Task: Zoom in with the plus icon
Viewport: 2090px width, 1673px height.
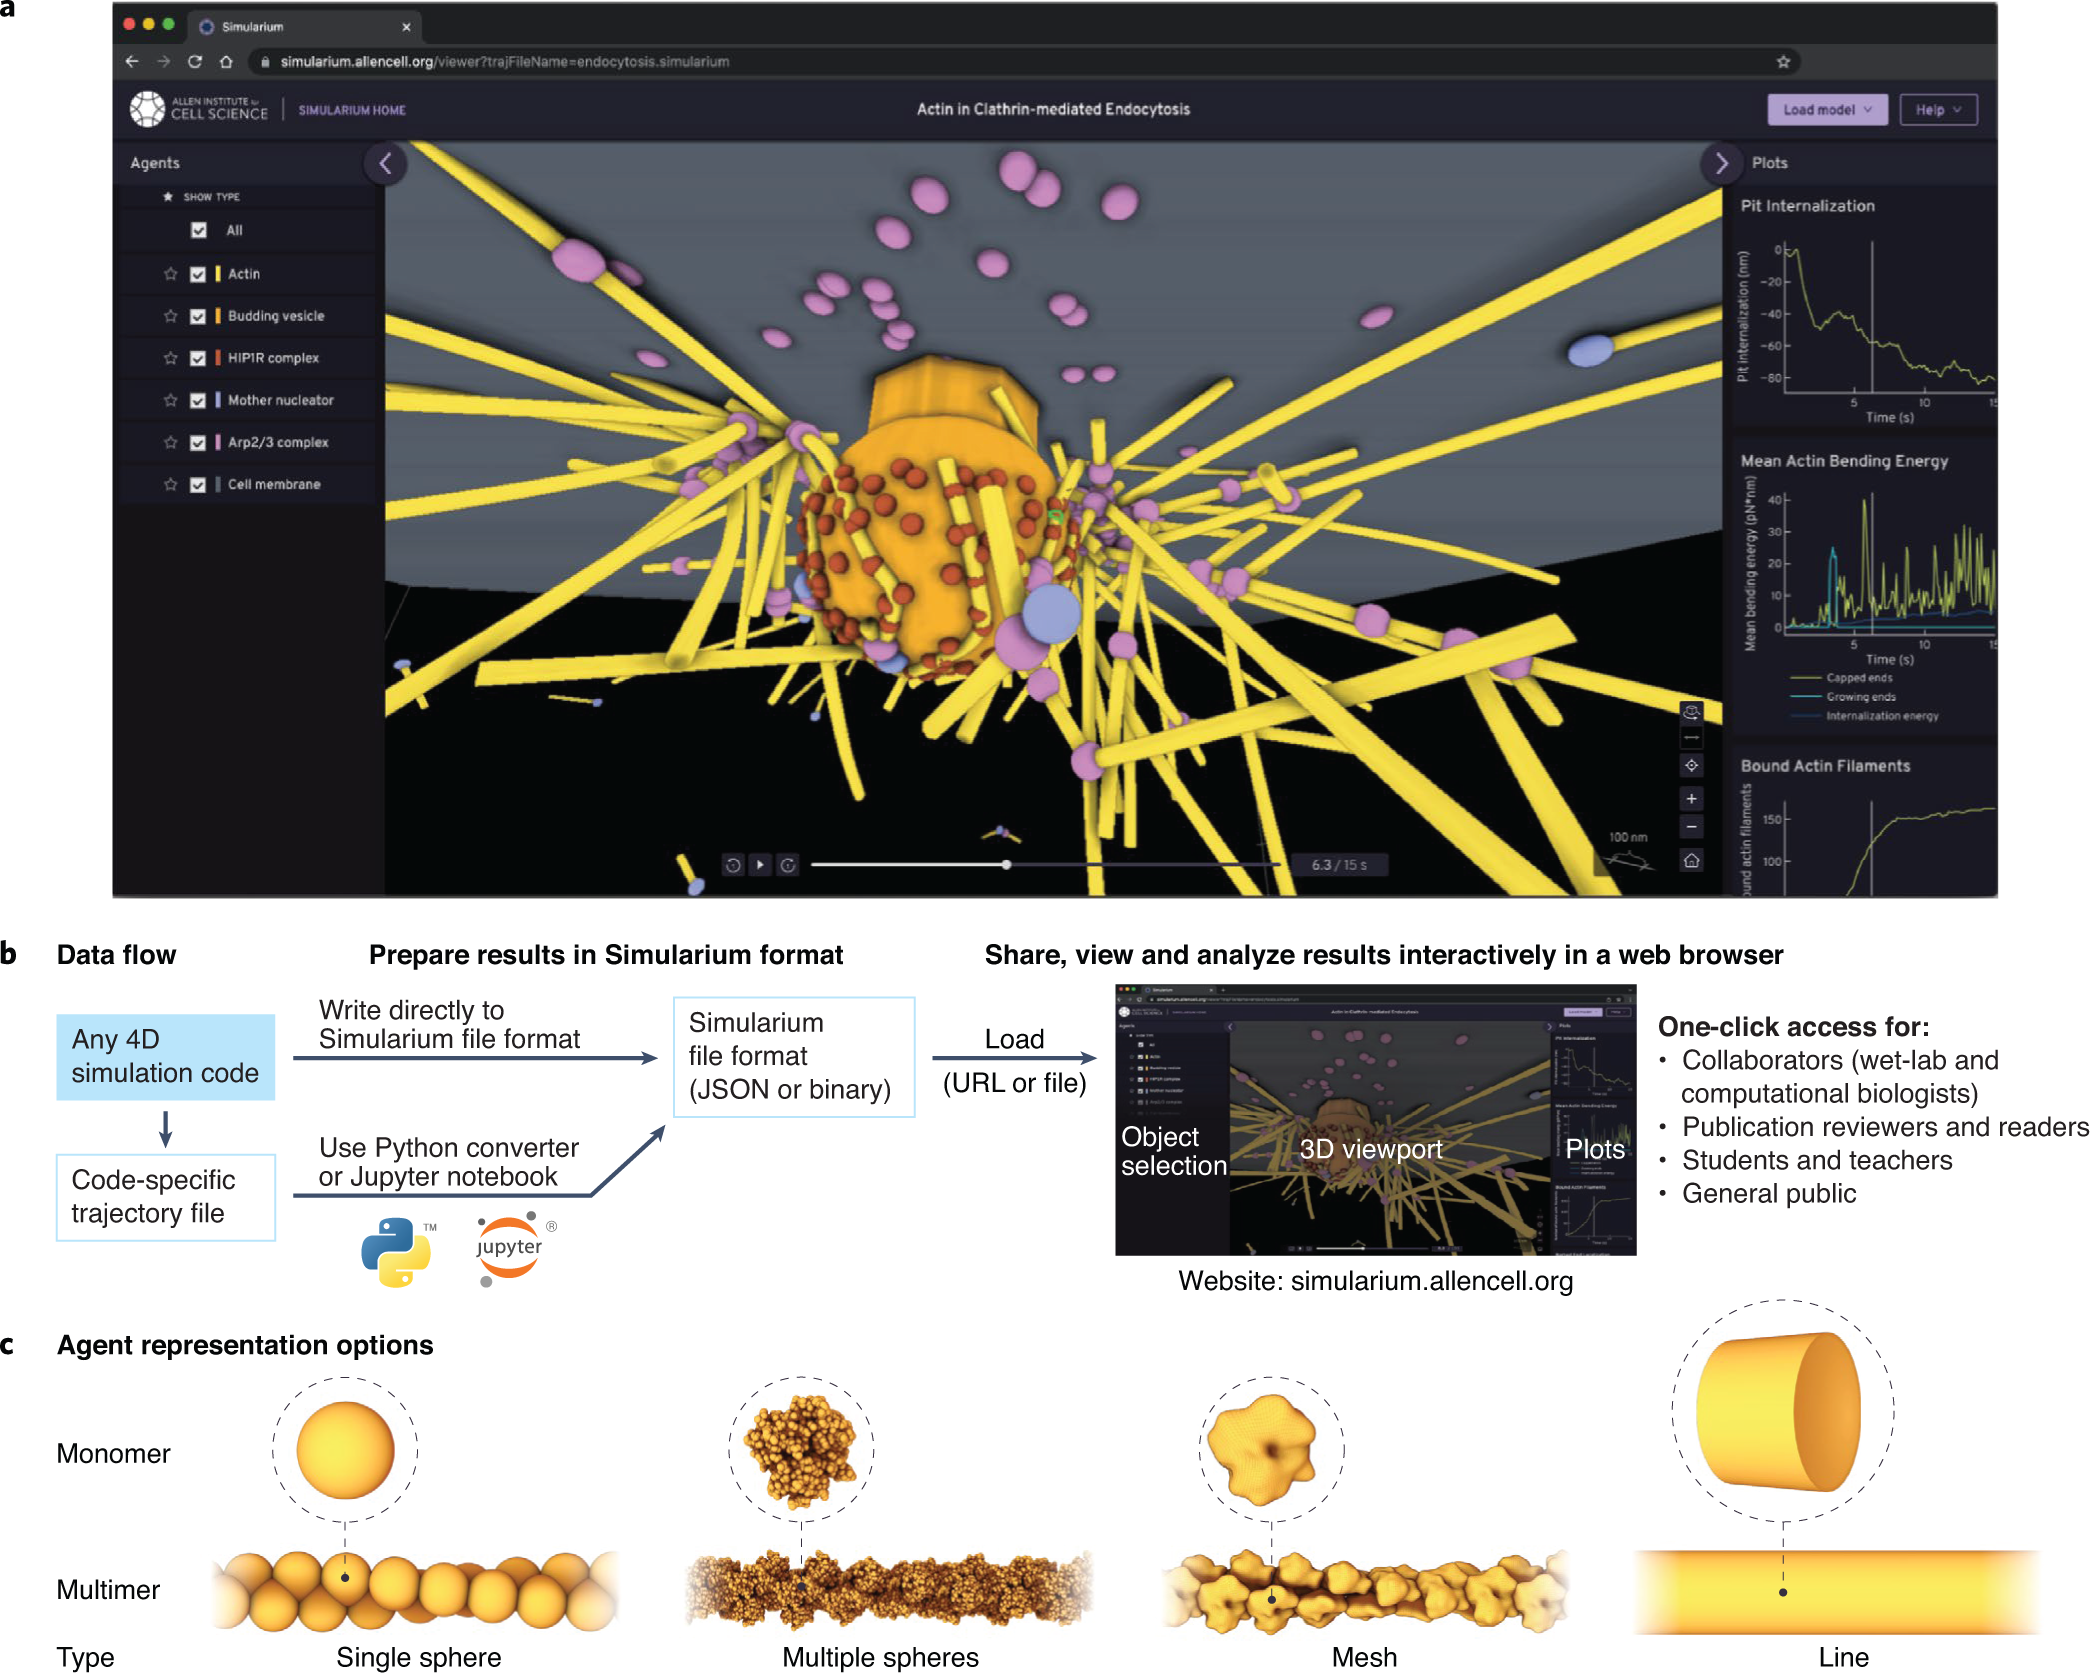Action: pyautogui.click(x=1691, y=798)
